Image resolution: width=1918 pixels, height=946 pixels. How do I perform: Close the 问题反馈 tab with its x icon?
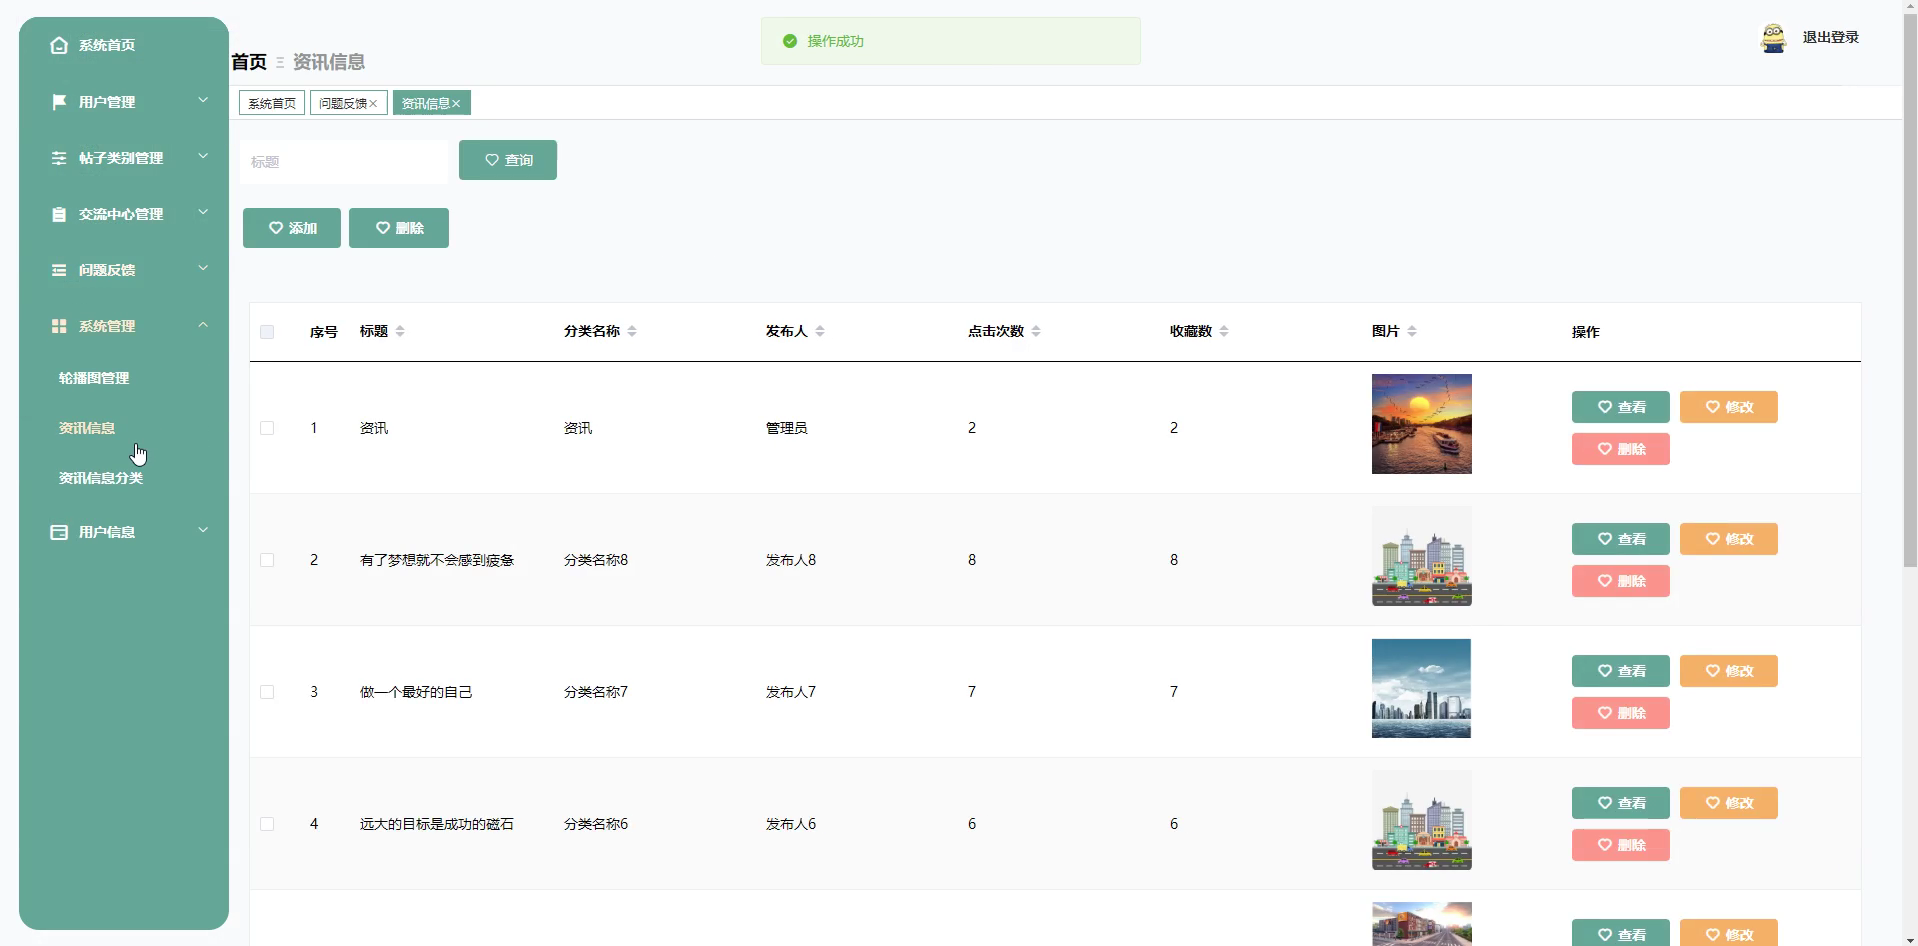[x=373, y=104]
